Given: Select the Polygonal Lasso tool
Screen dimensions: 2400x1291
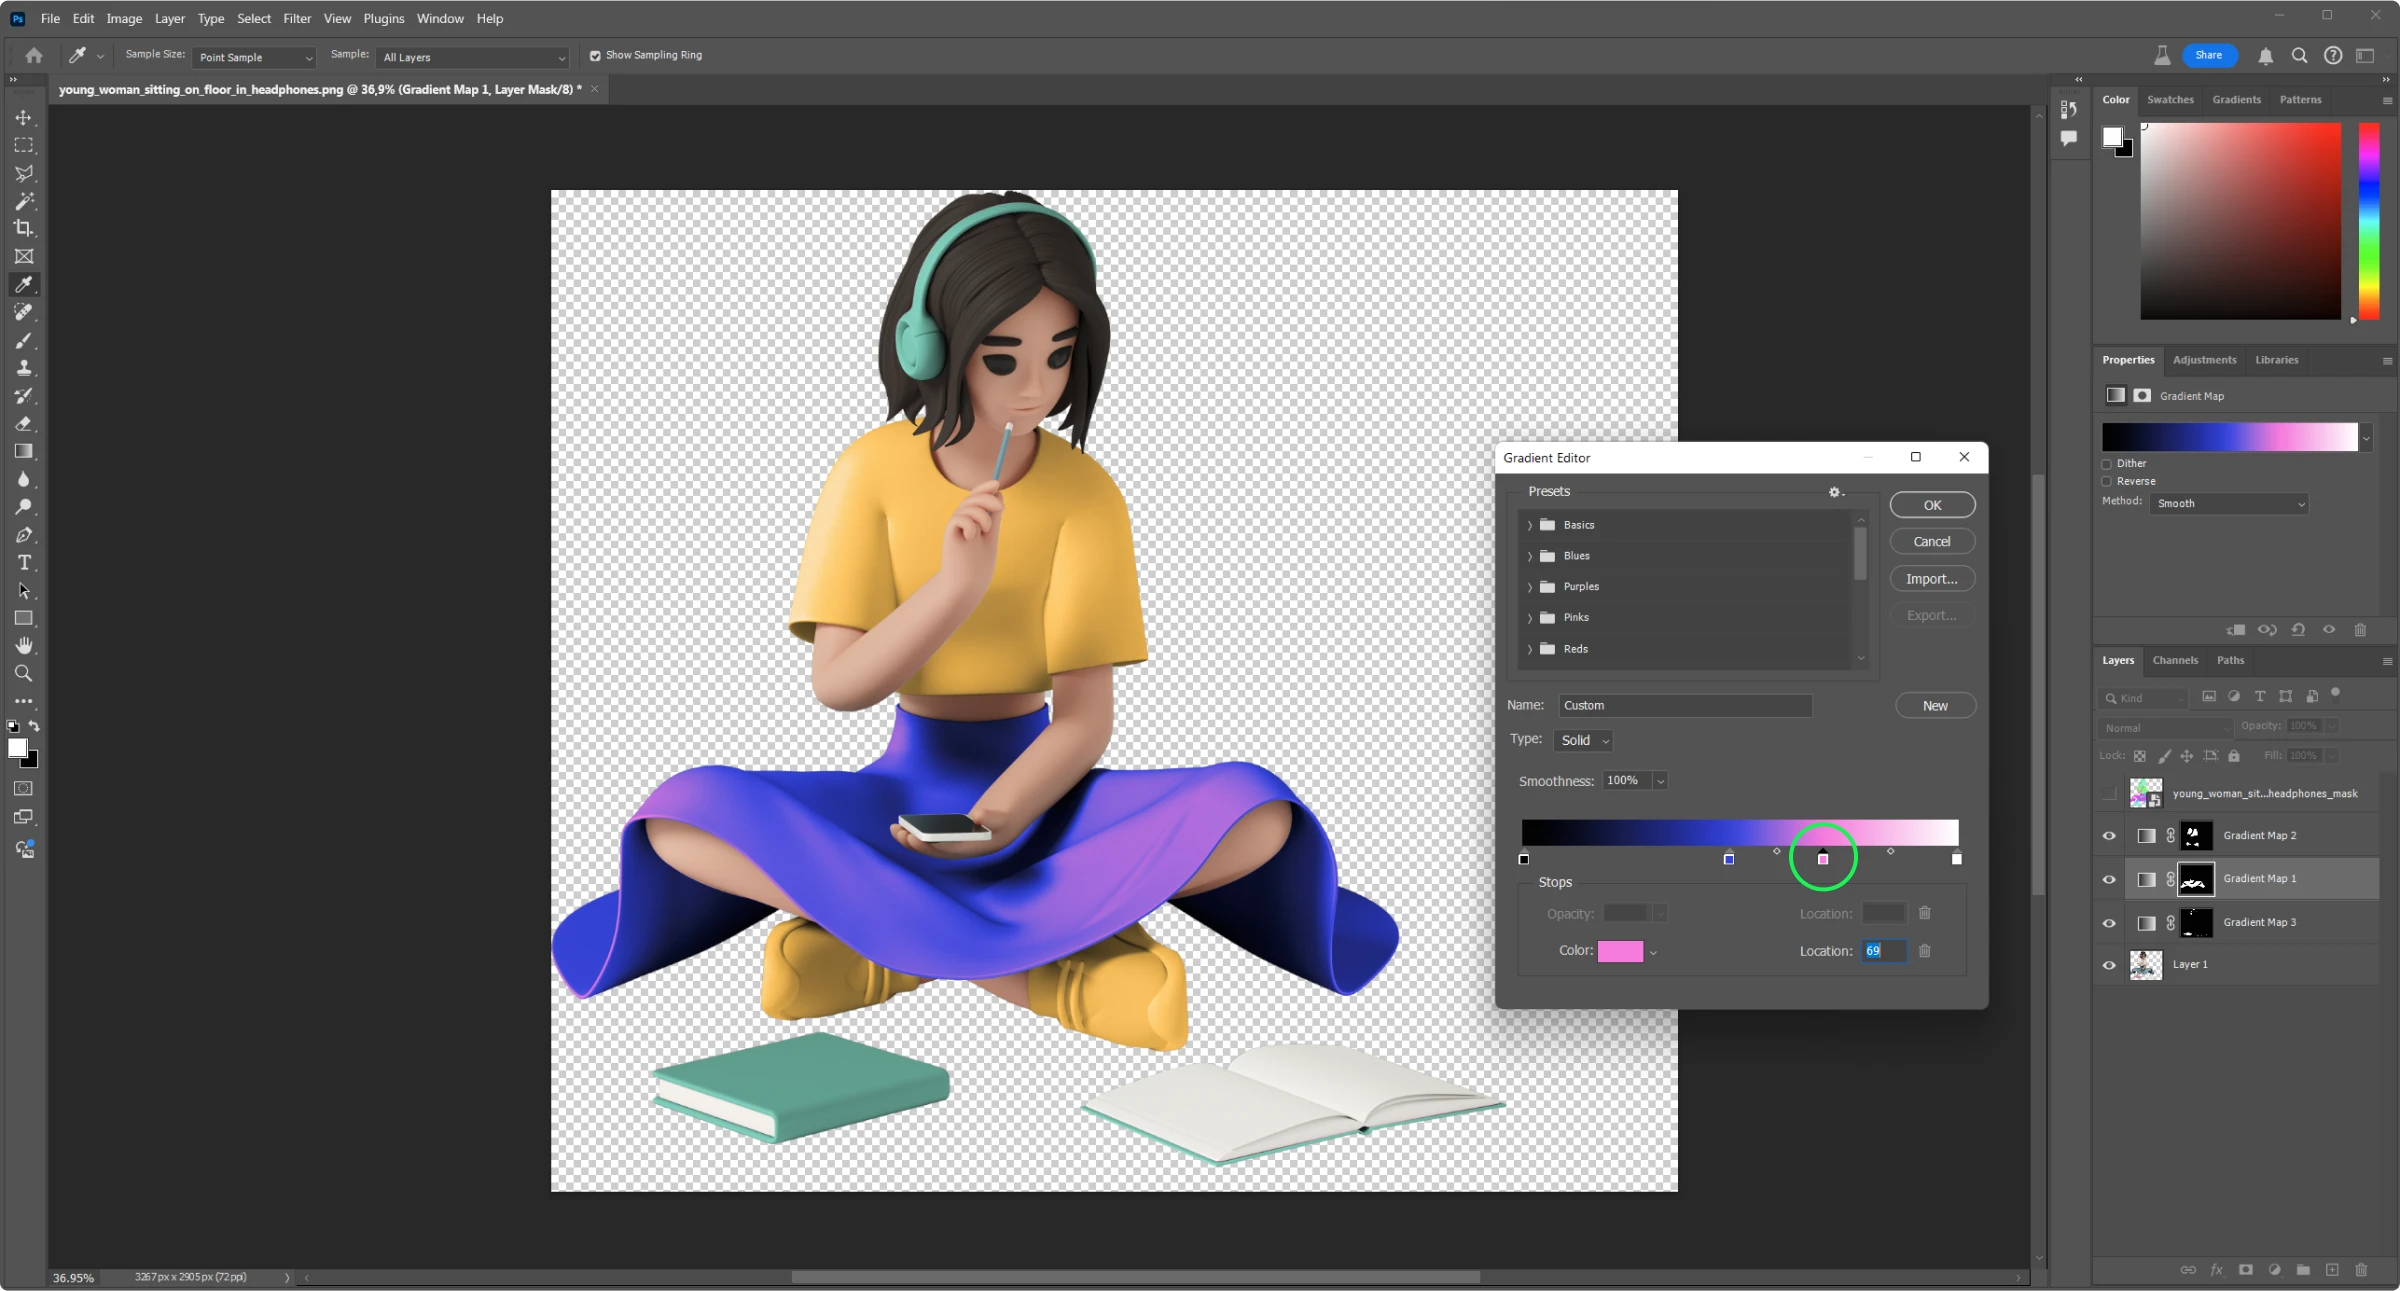Looking at the screenshot, I should 24,173.
